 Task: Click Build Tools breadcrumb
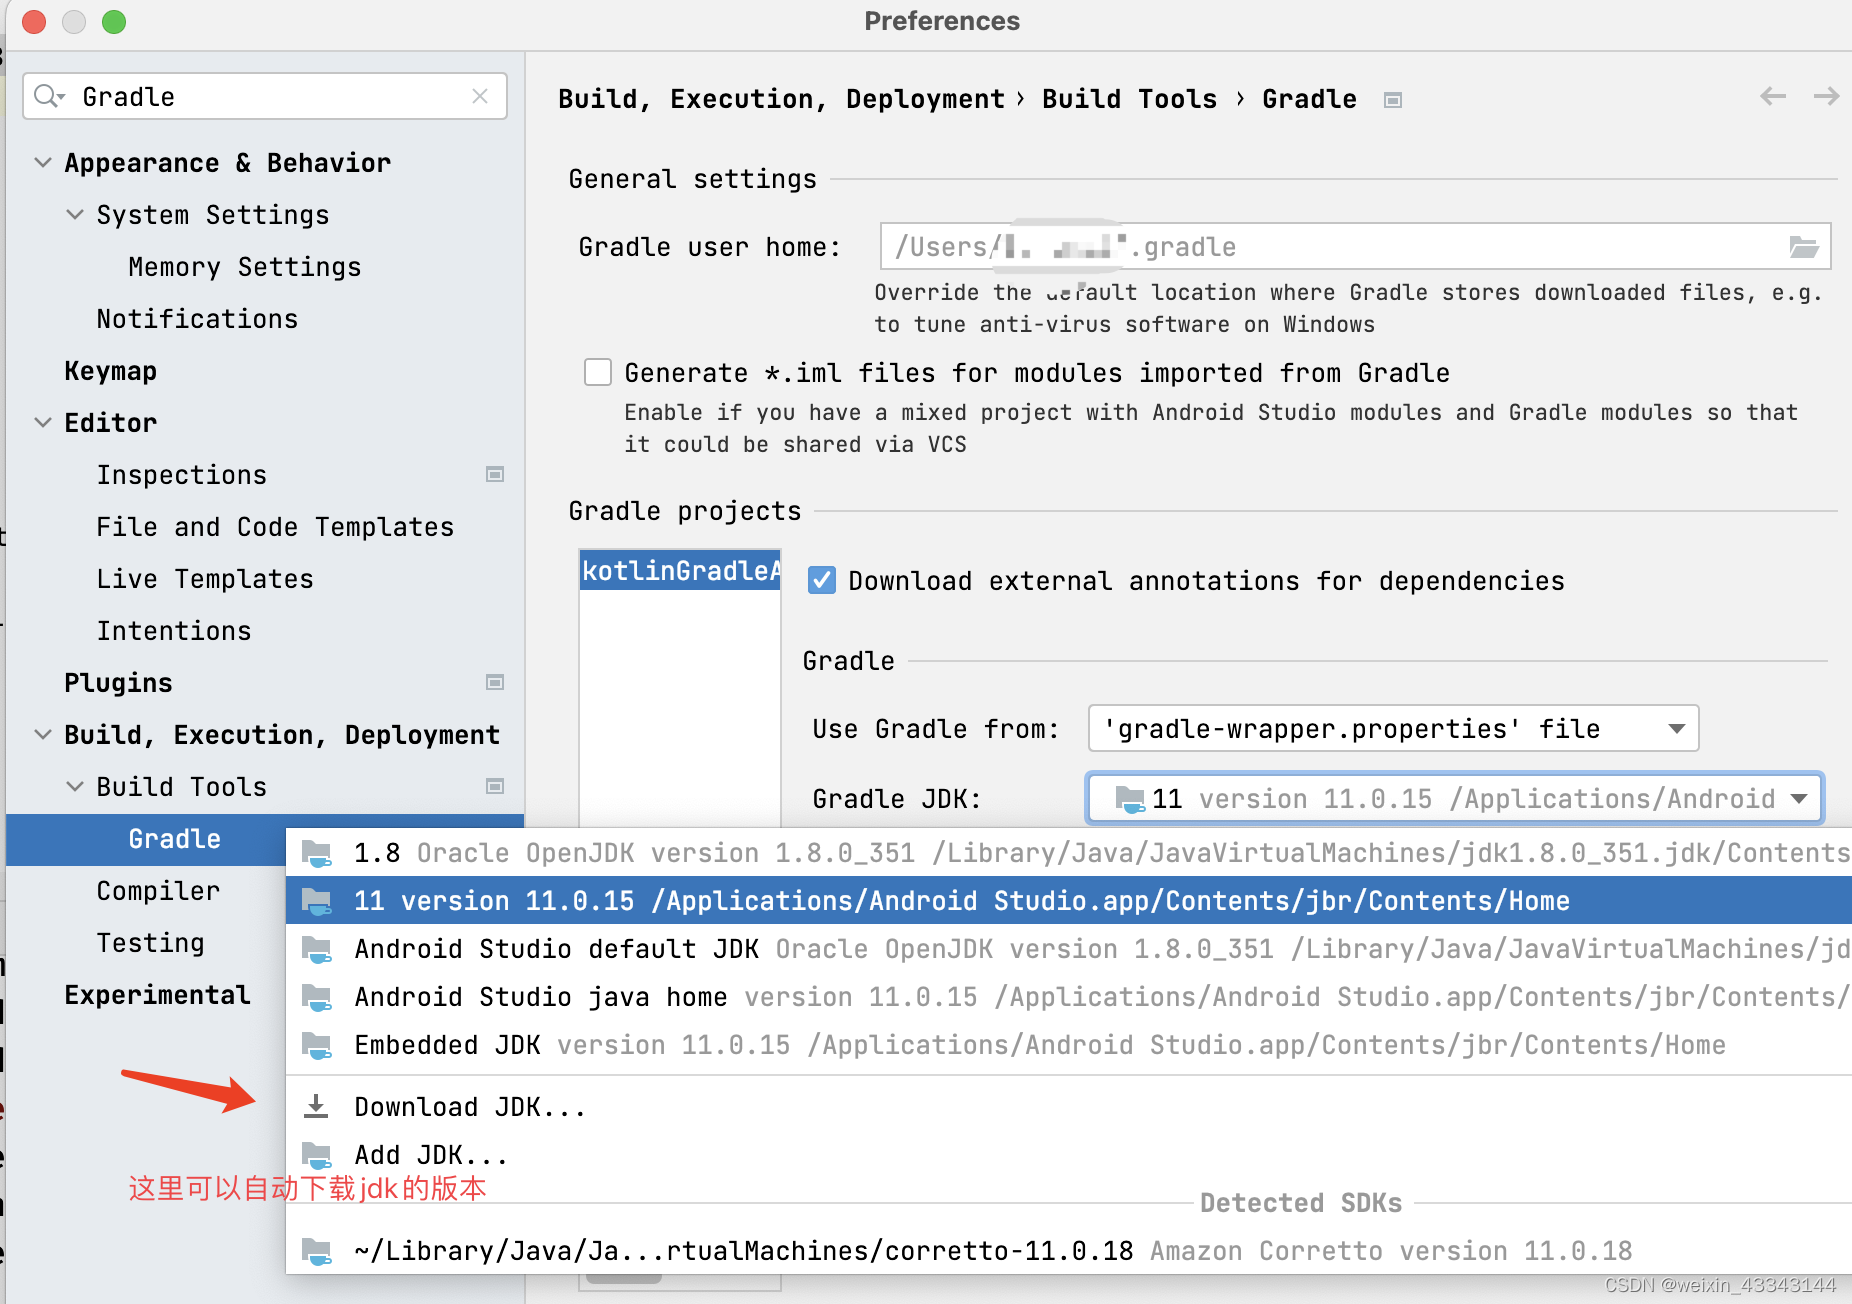click(1129, 99)
